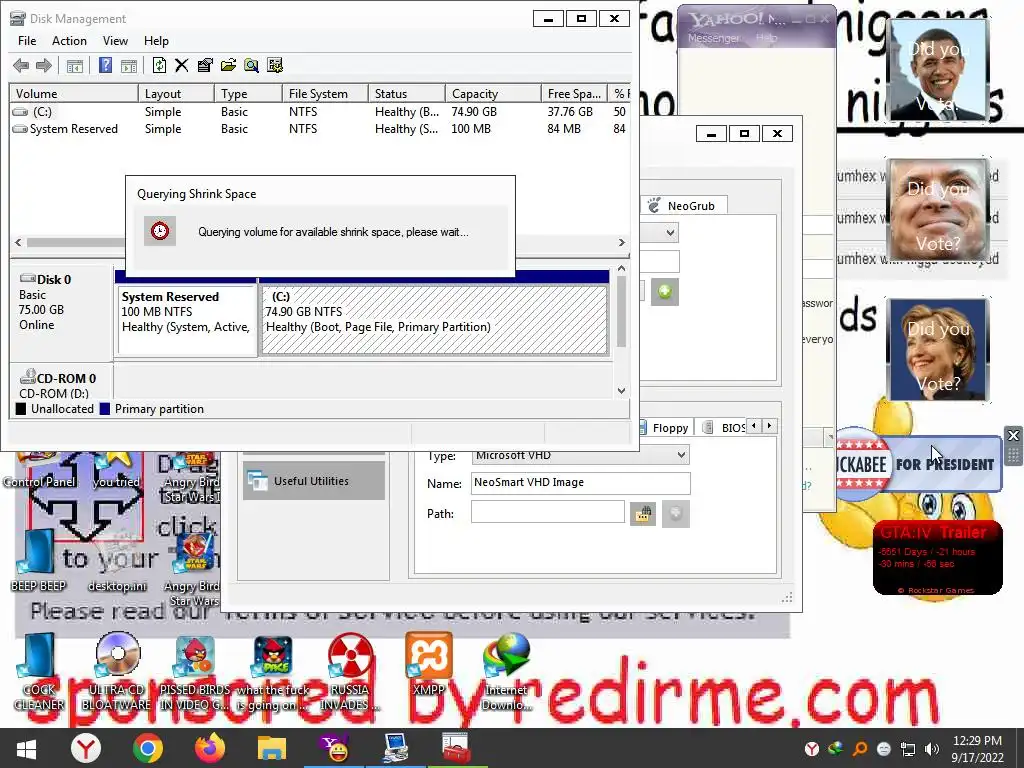
Task: Click the EasyBCD toolbox taskbar icon
Action: [x=455, y=748]
